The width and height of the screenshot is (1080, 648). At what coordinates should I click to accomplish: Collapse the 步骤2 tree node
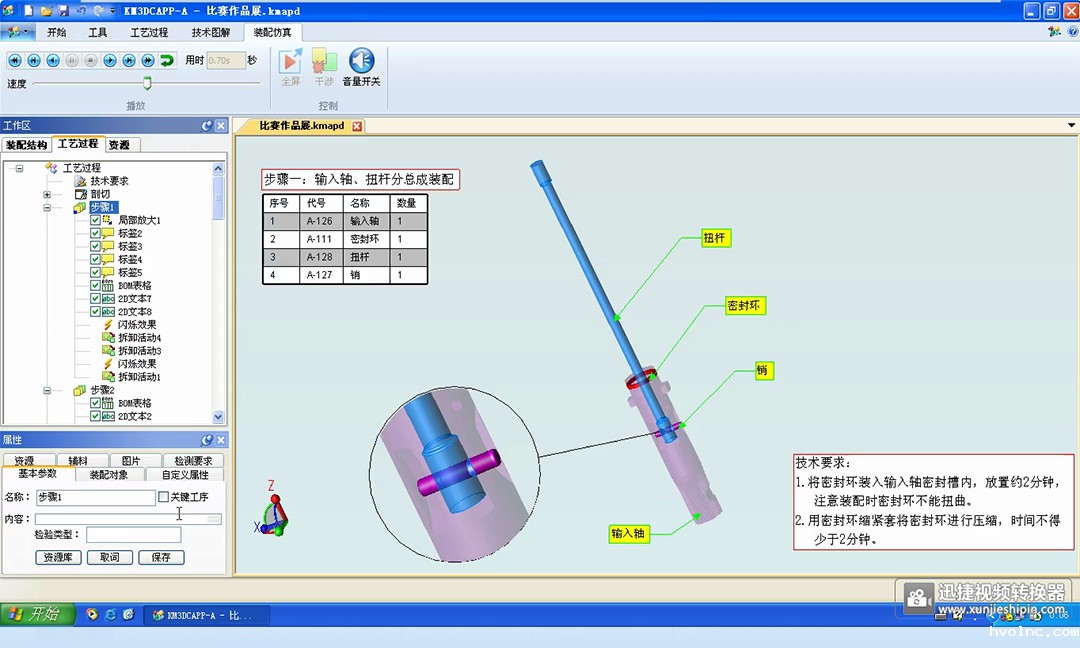click(47, 390)
